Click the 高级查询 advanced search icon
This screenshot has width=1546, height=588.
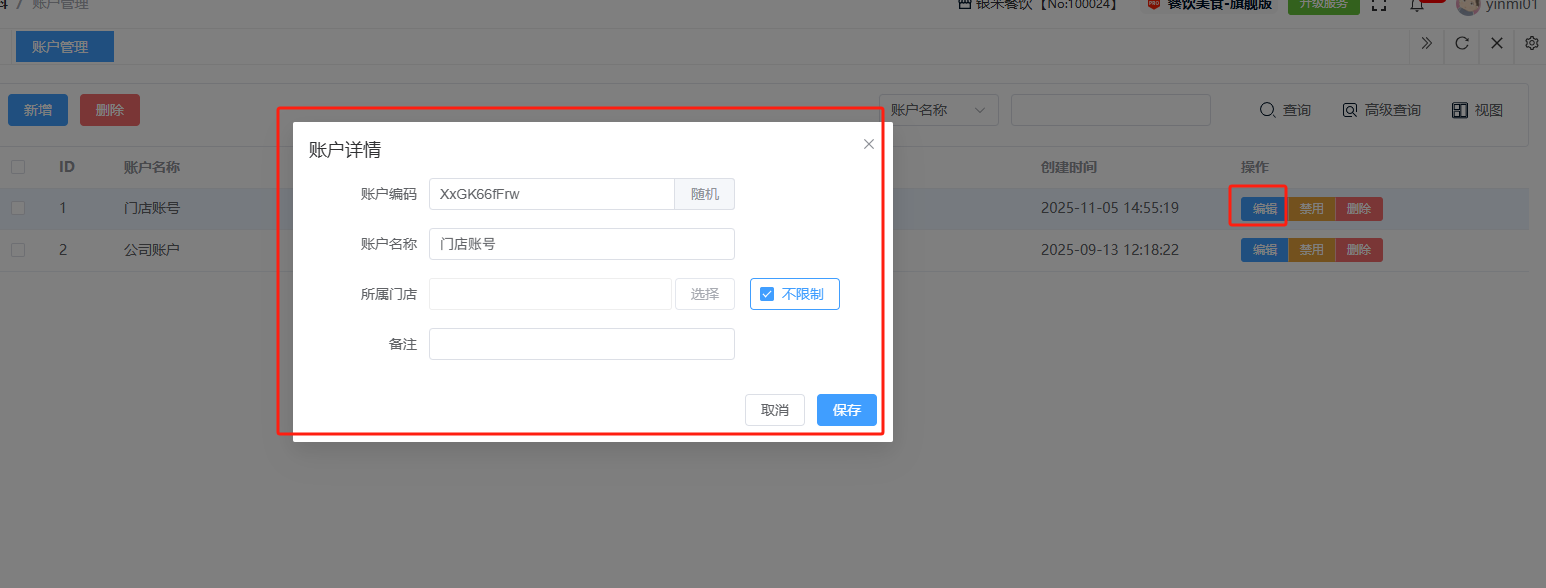pyautogui.click(x=1350, y=110)
